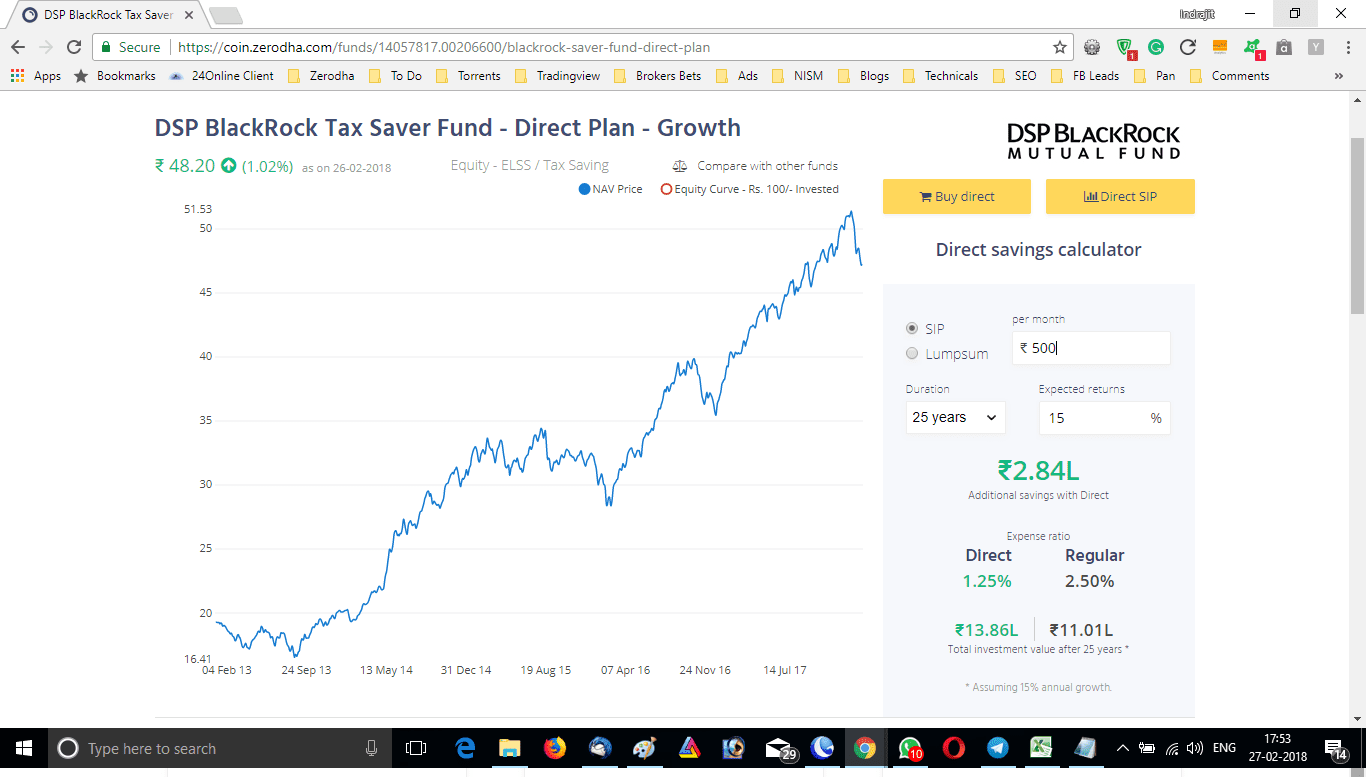Click the Compare with other funds scale icon
The image size is (1366, 777).
pos(680,166)
